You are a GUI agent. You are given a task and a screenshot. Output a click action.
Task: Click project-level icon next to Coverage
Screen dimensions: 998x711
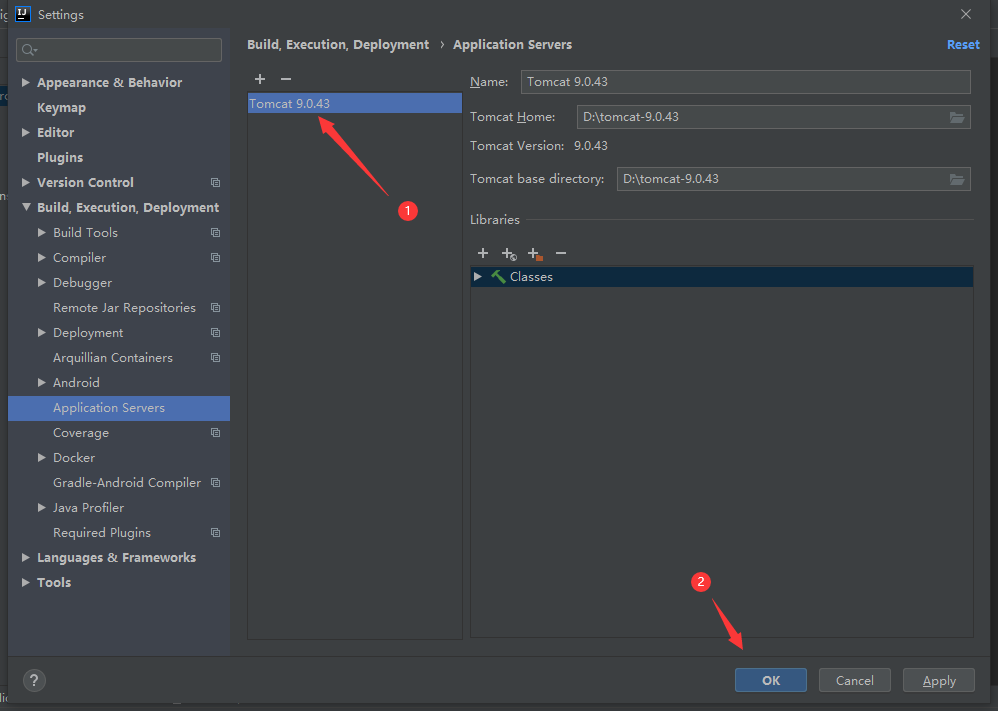pos(216,433)
